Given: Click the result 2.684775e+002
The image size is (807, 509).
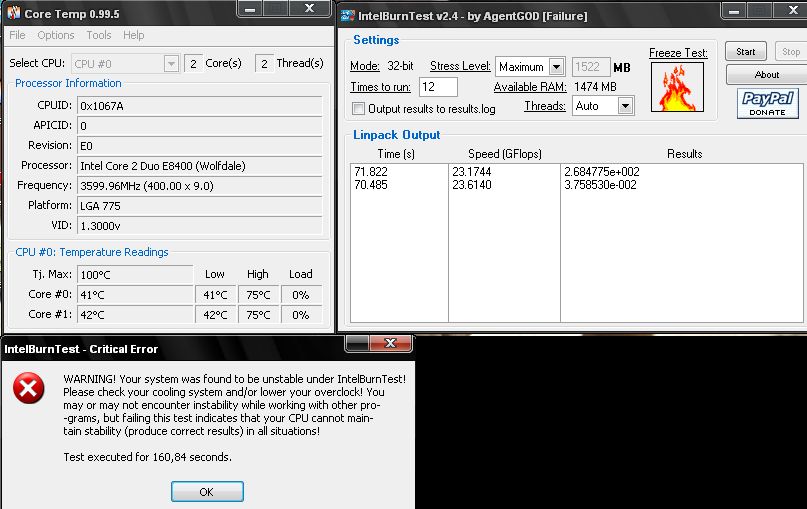Looking at the screenshot, I should pos(602,171).
